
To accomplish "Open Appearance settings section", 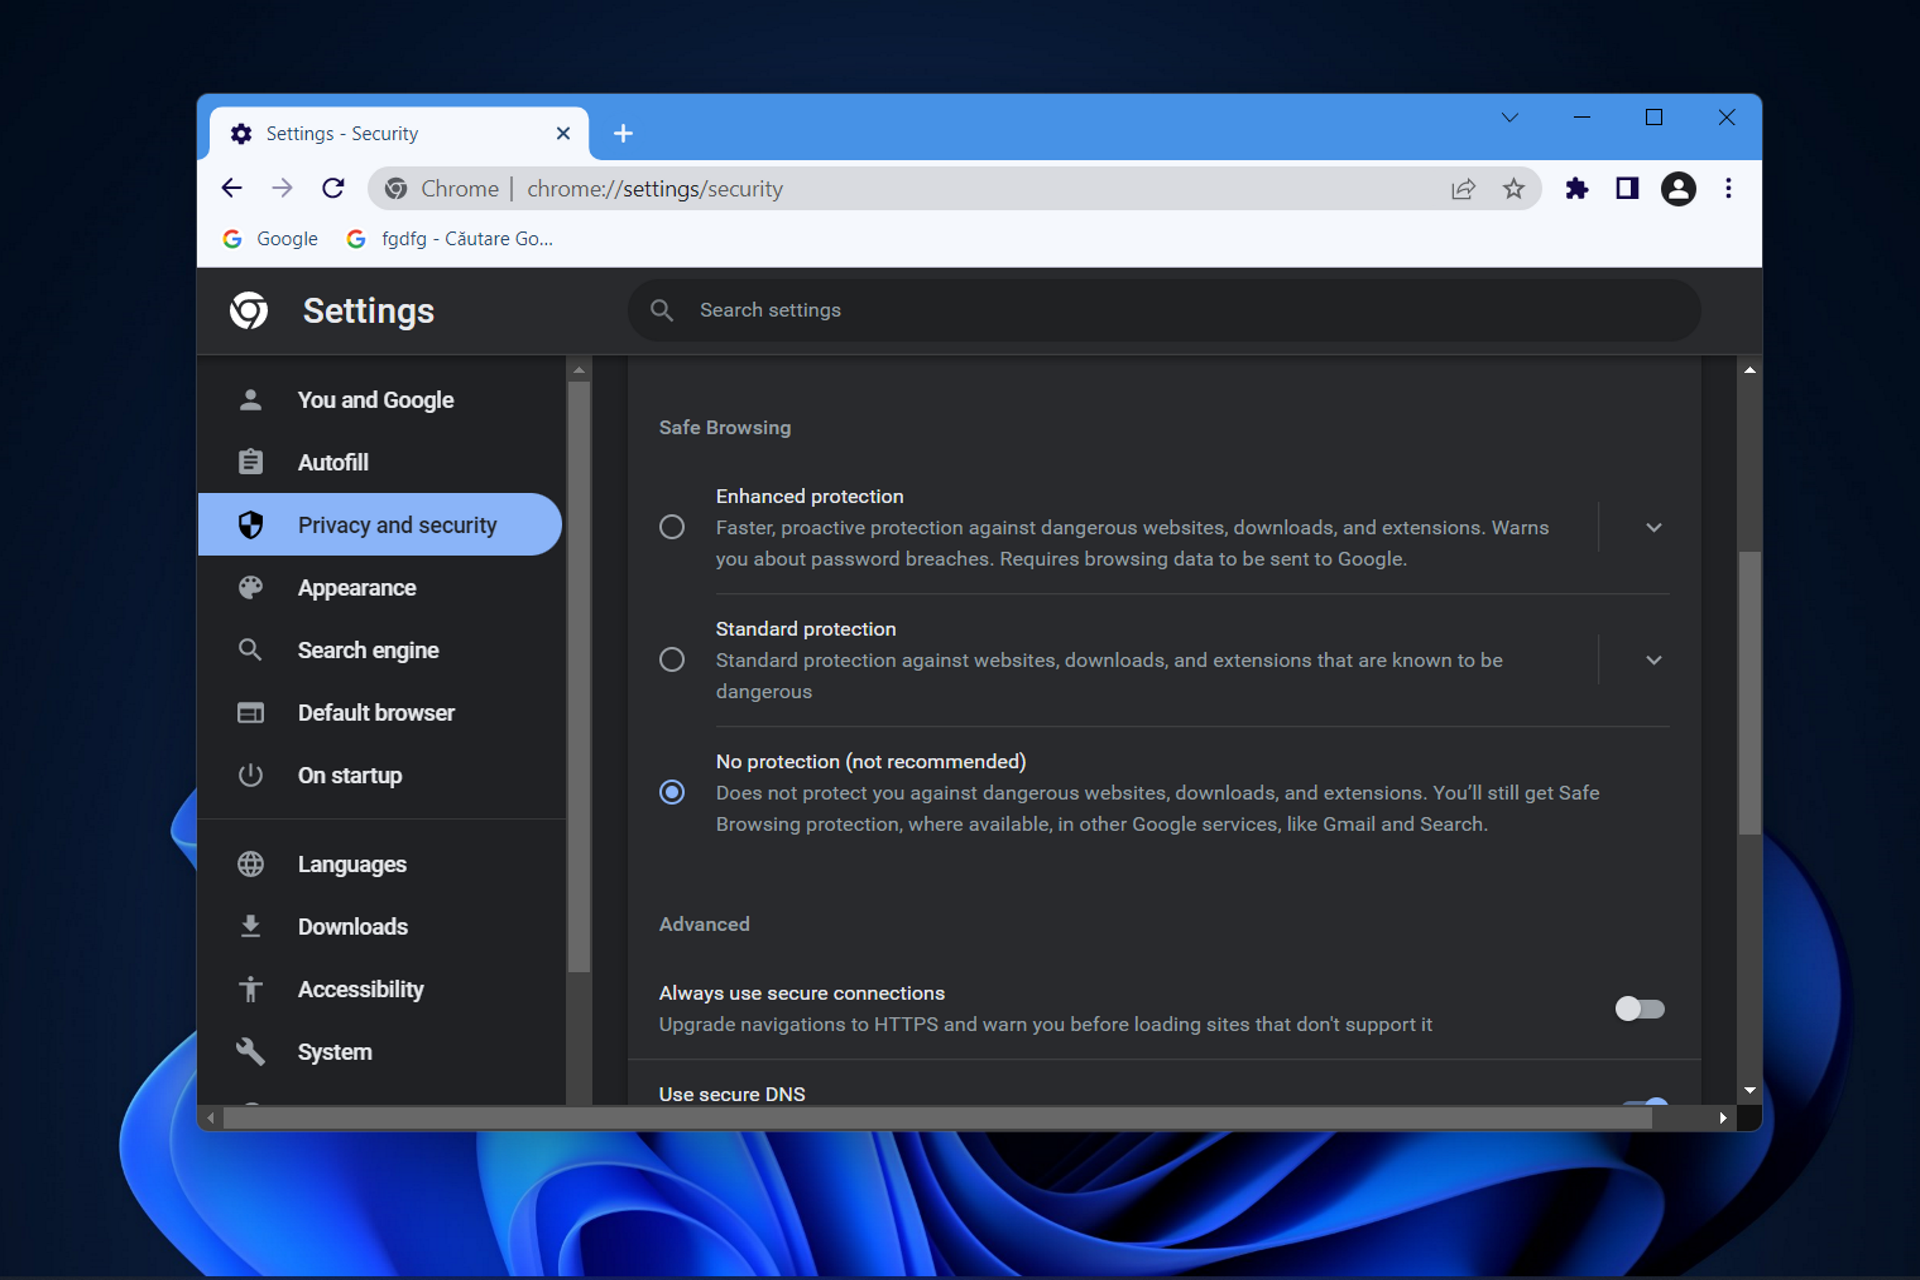I will pyautogui.click(x=356, y=588).
